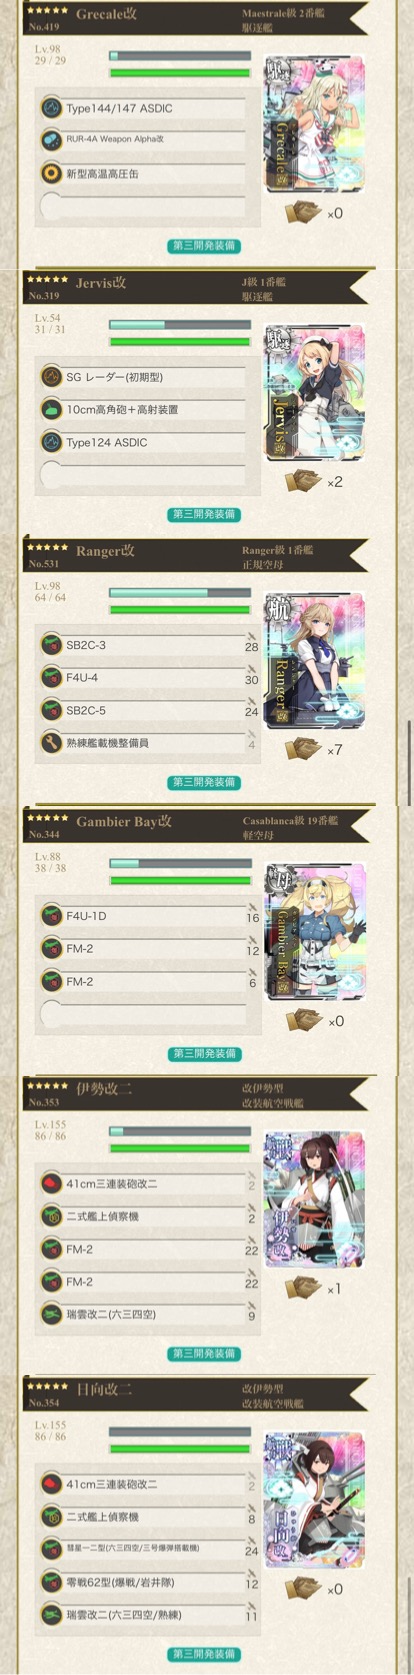
Task: Click the 新型高温高圧缶 boiler icon
Action: point(52,174)
